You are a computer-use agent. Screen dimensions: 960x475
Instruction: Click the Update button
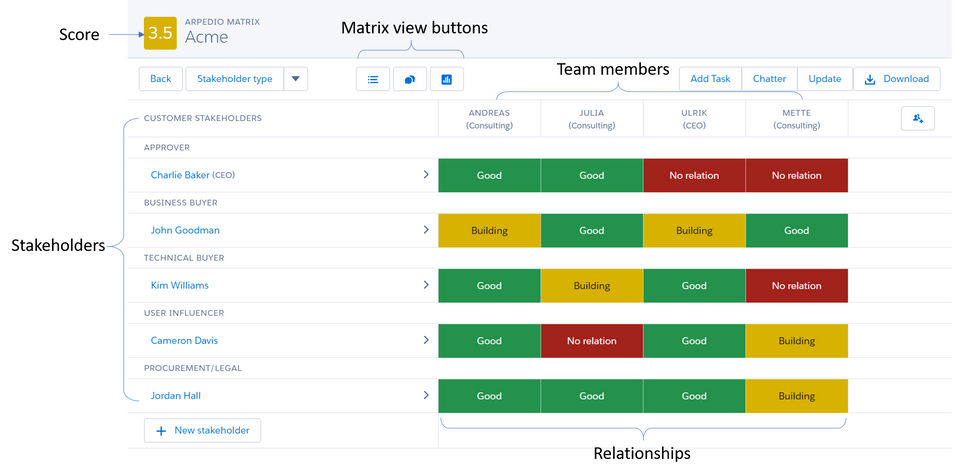tap(825, 79)
